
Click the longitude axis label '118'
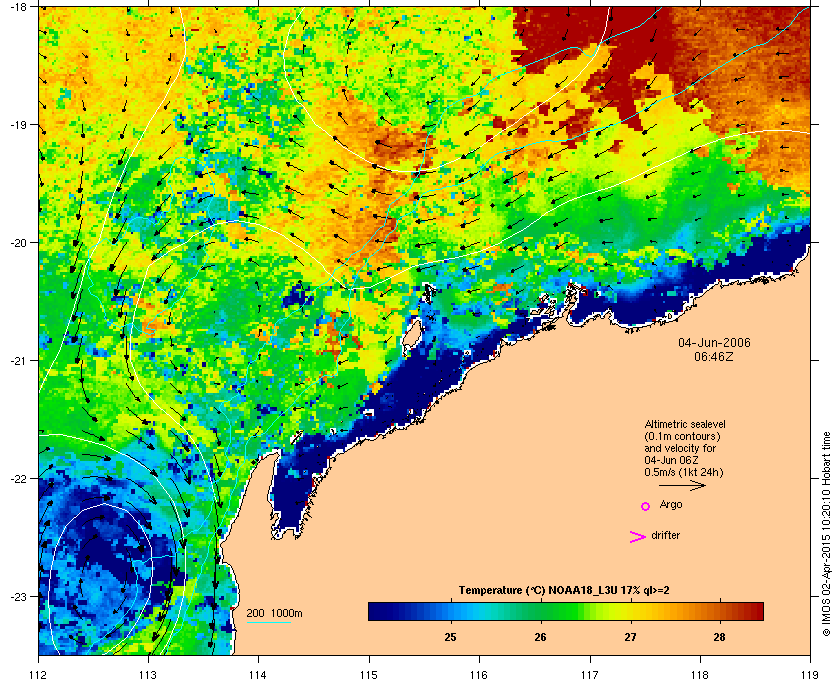700,675
